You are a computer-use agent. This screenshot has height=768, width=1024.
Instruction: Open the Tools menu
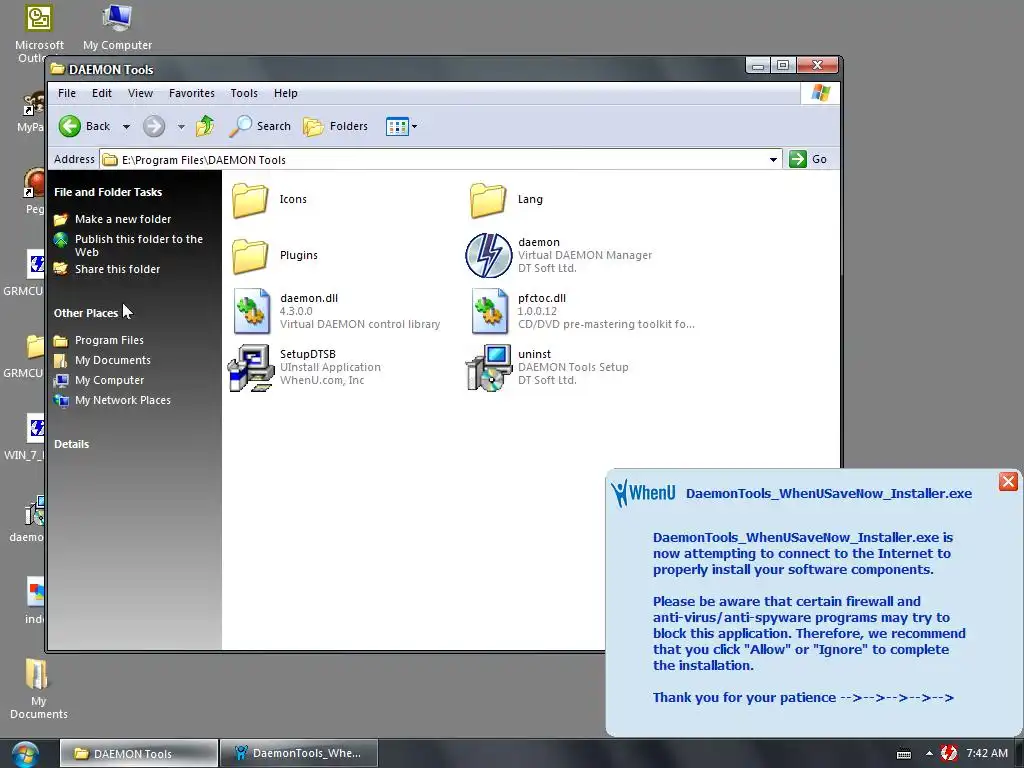click(x=244, y=93)
